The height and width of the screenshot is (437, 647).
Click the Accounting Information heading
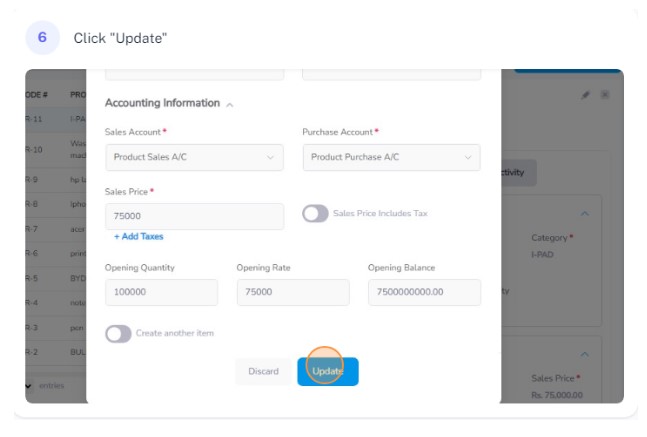[162, 103]
